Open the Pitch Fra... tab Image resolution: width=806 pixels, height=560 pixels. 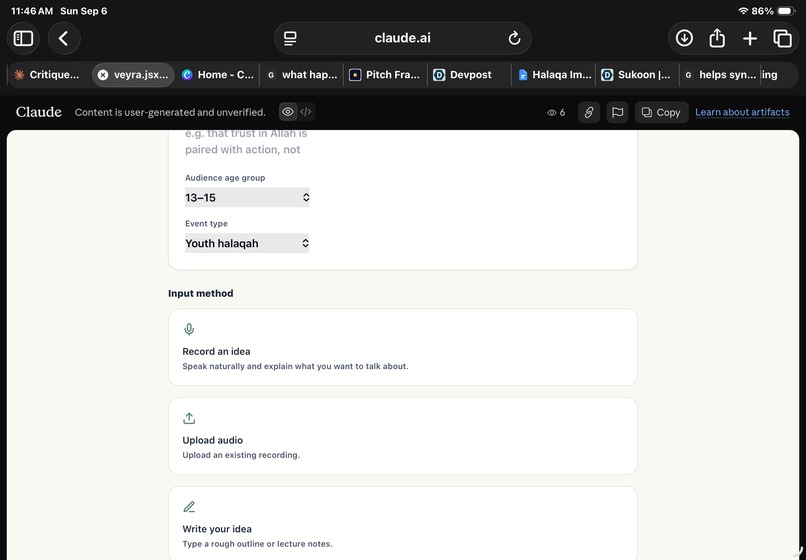(x=385, y=75)
